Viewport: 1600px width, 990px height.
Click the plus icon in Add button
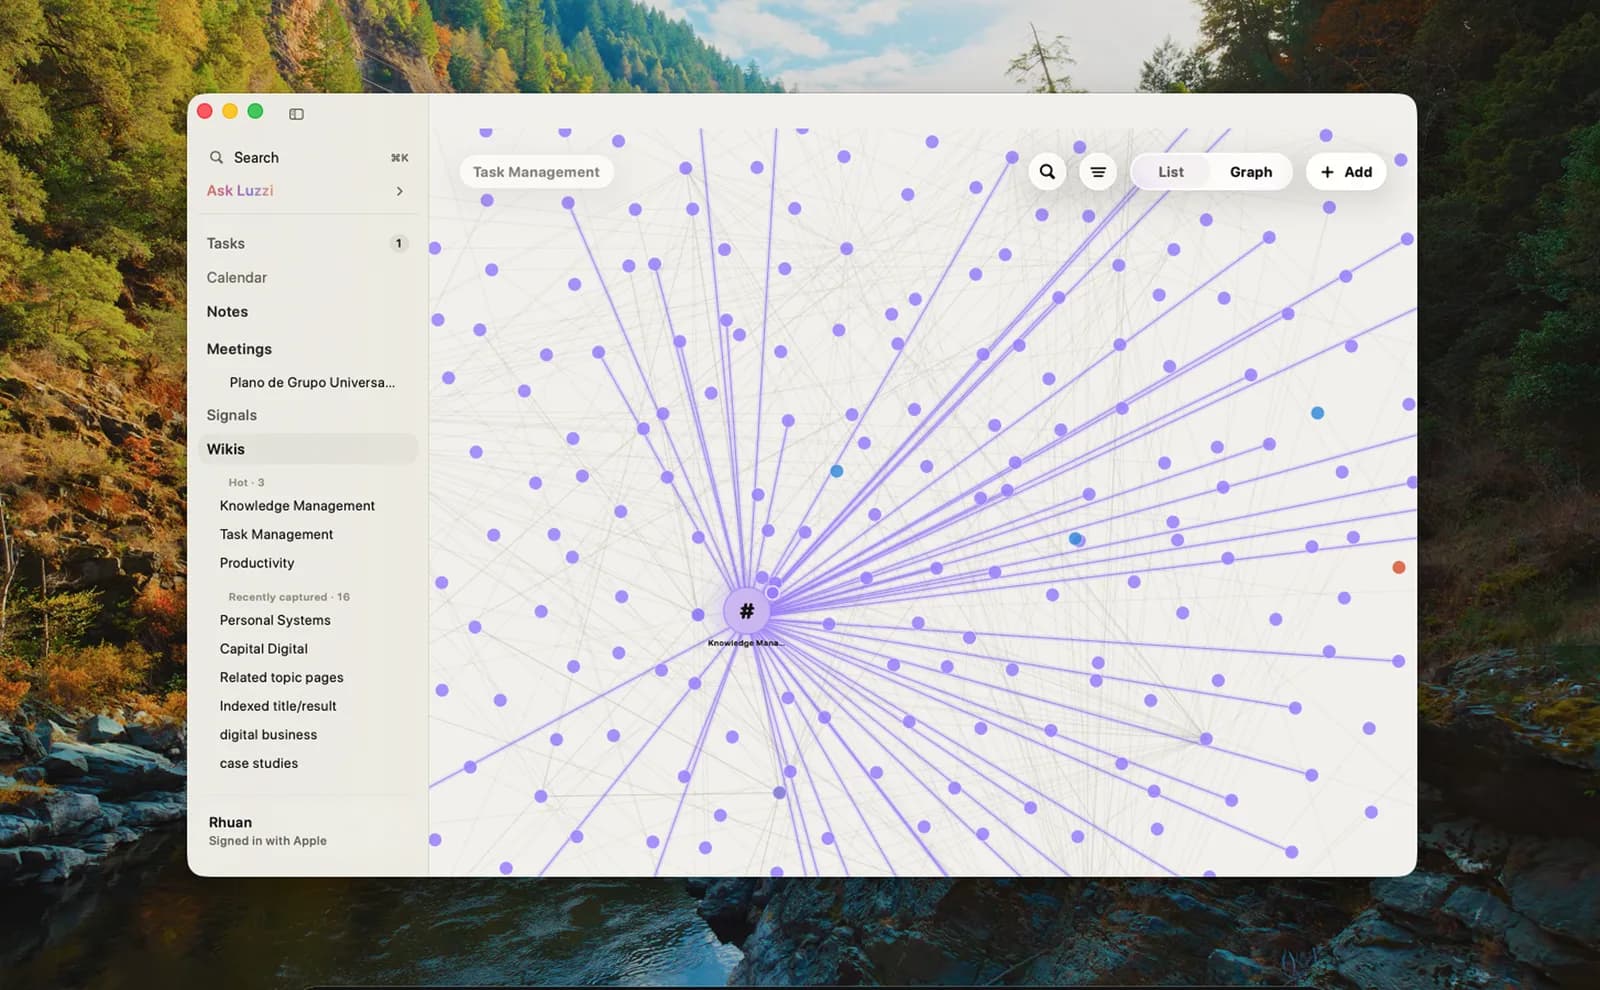tap(1327, 172)
